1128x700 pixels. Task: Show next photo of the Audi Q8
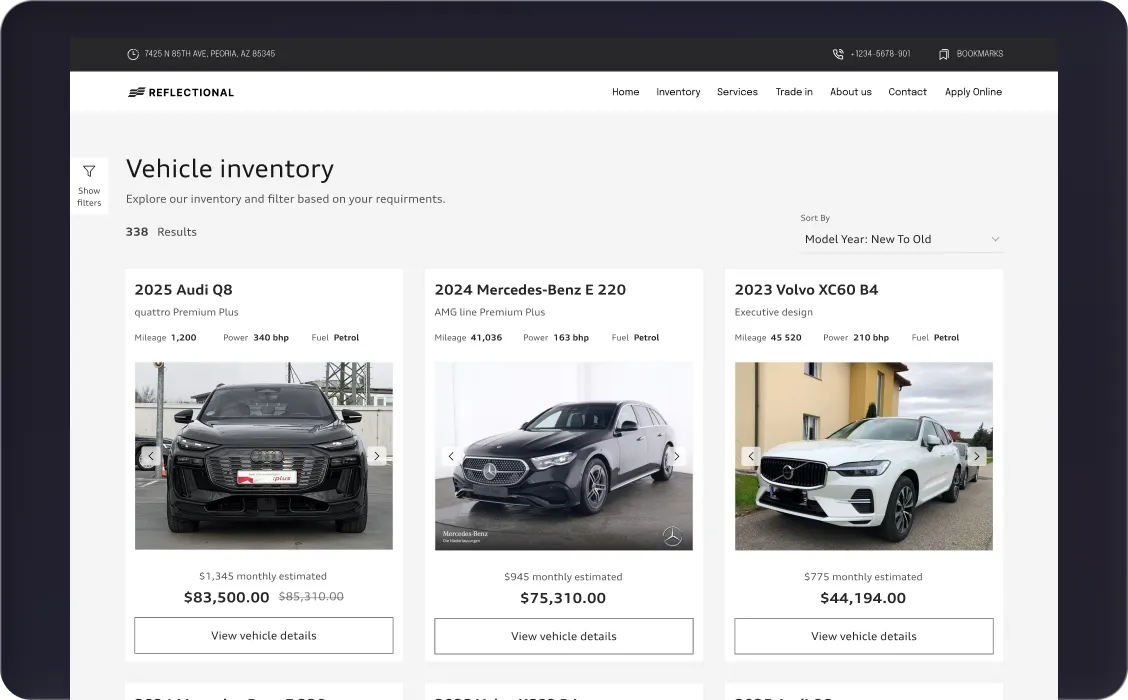[376, 456]
